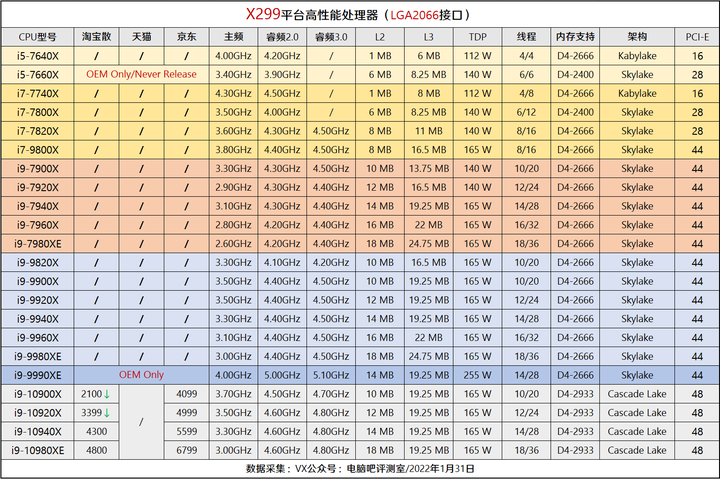Screen dimensions: 720x479
Task: Click the PCI-E column header
Action: click(x=697, y=37)
